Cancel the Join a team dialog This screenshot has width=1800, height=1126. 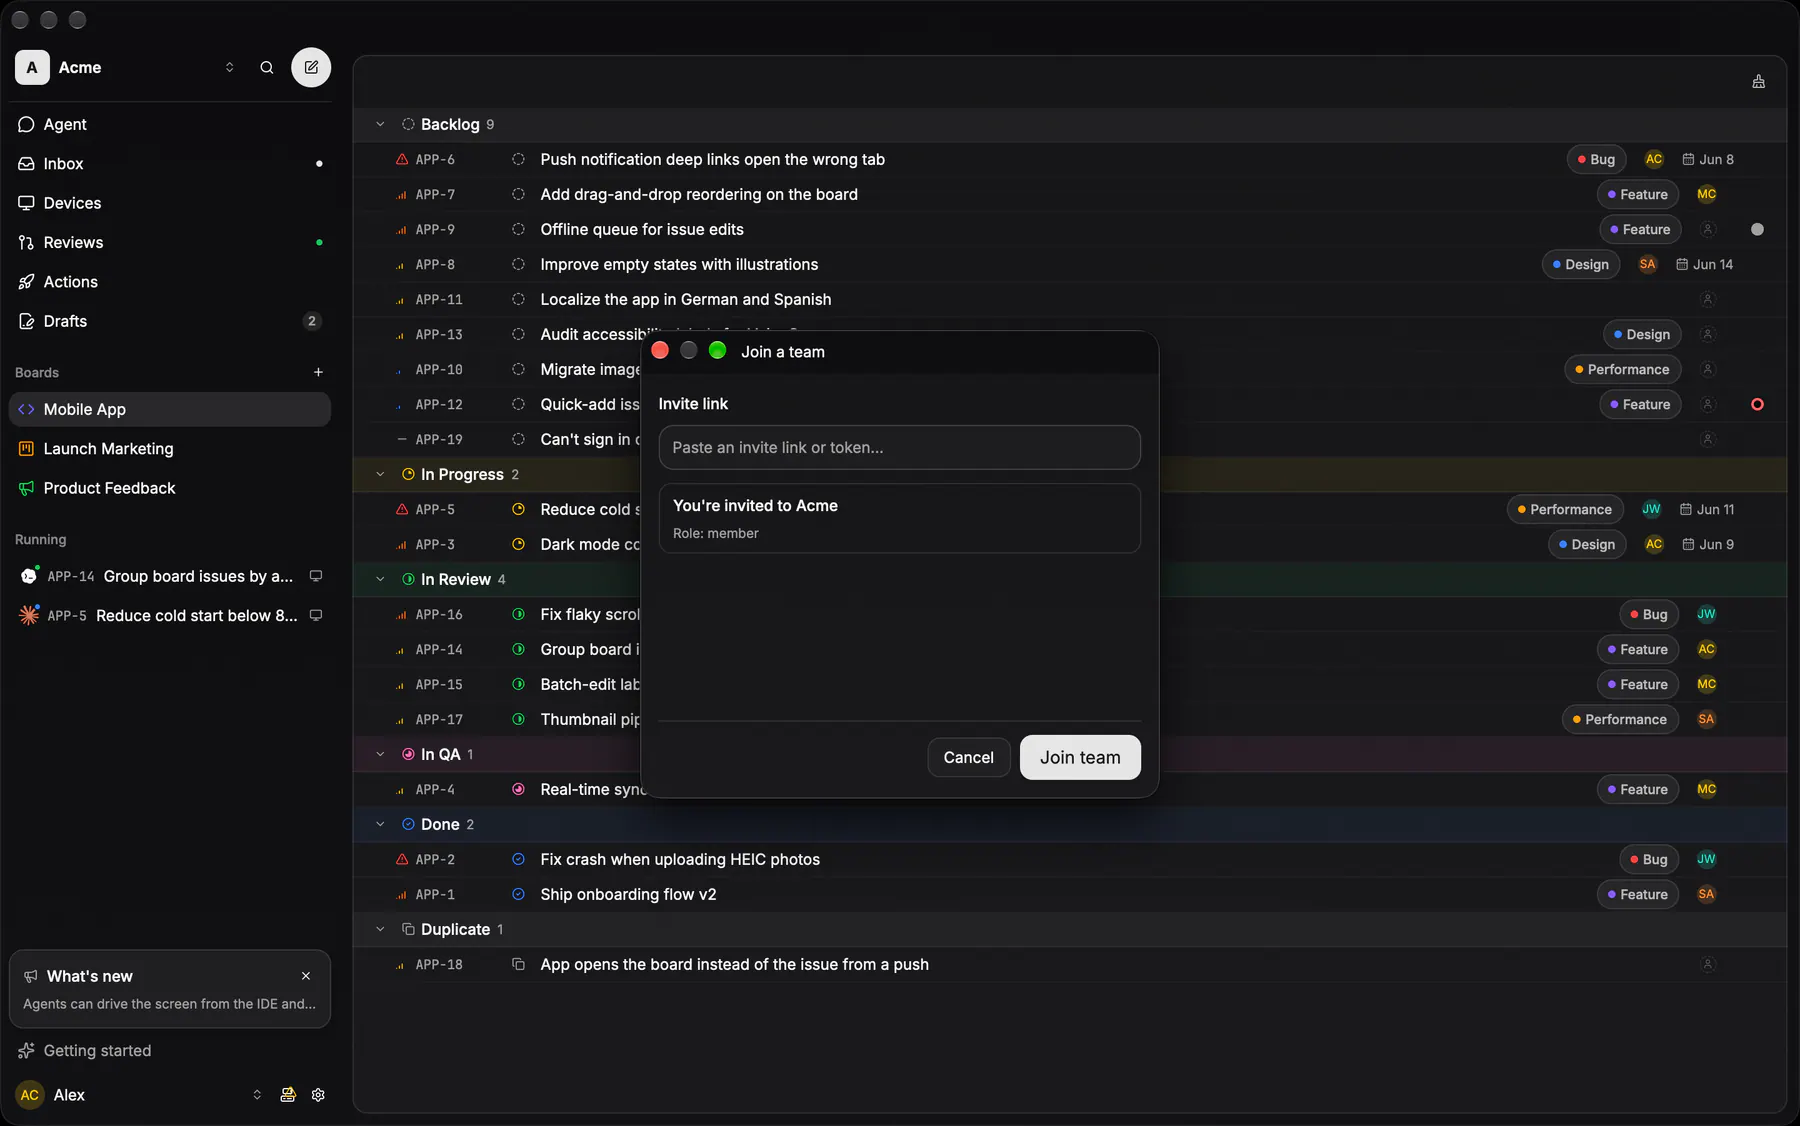click(x=968, y=758)
